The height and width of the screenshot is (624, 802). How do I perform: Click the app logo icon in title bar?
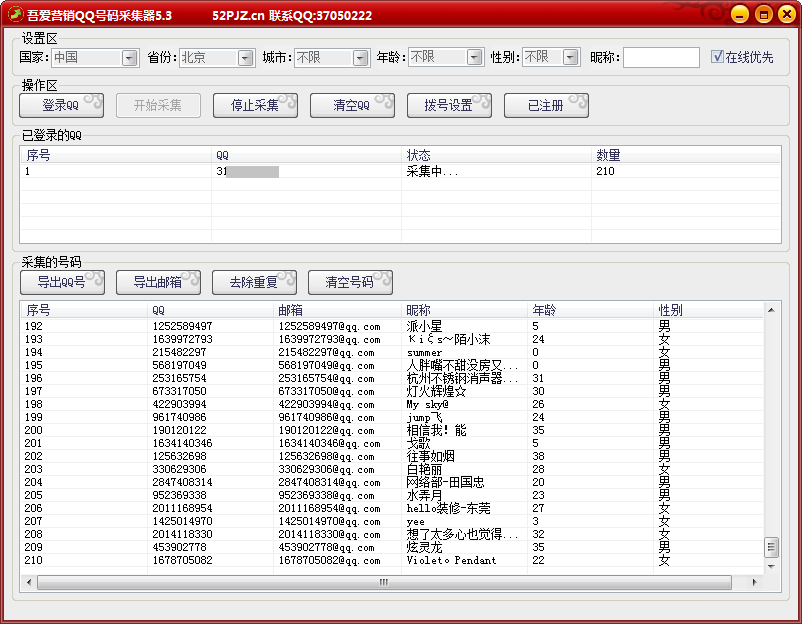[x=13, y=14]
